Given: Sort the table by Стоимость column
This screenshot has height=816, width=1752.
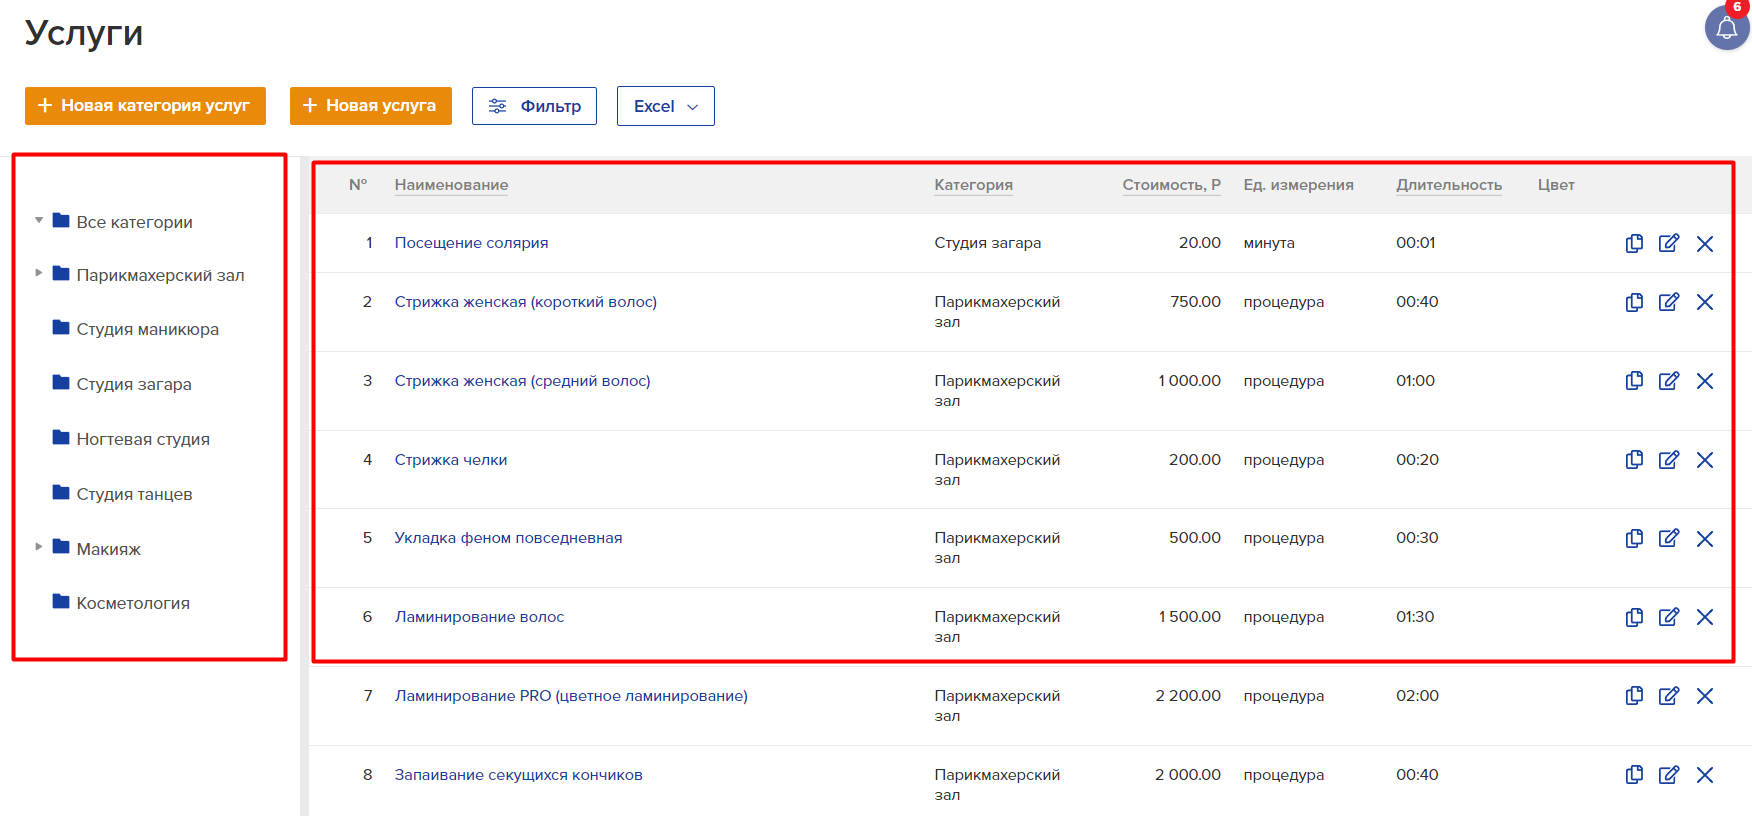Looking at the screenshot, I should [1171, 185].
